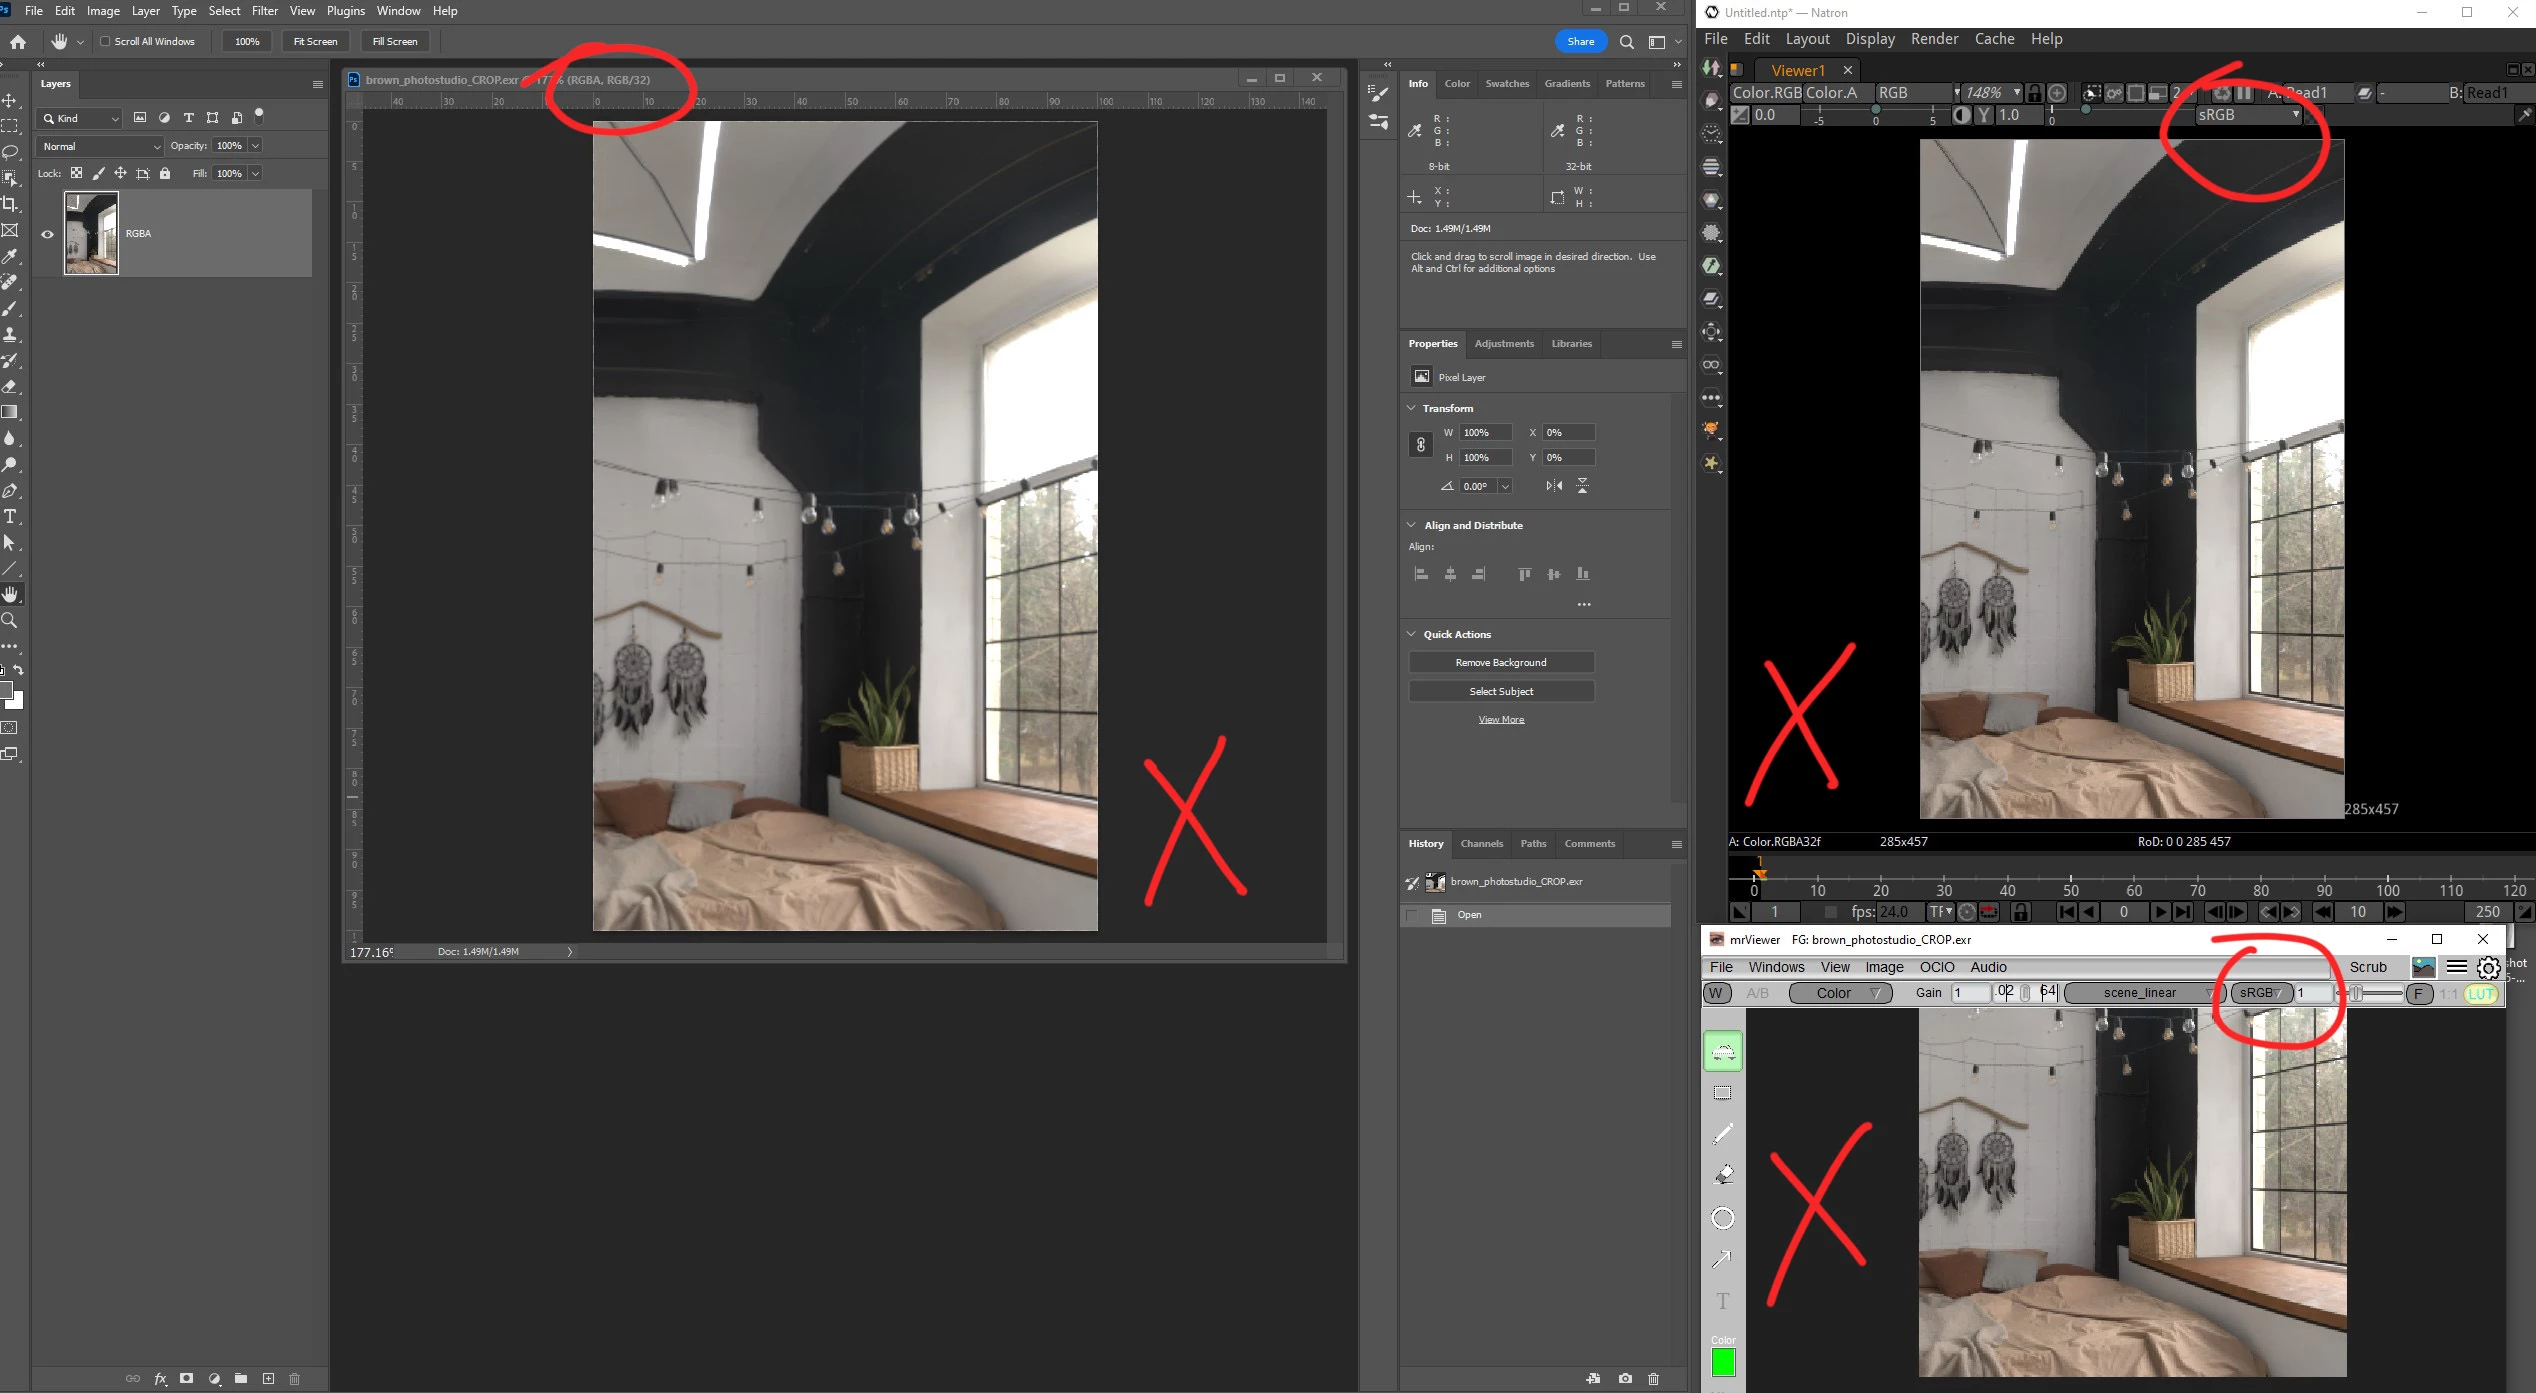Switch to the Channels tab

coord(1481,844)
